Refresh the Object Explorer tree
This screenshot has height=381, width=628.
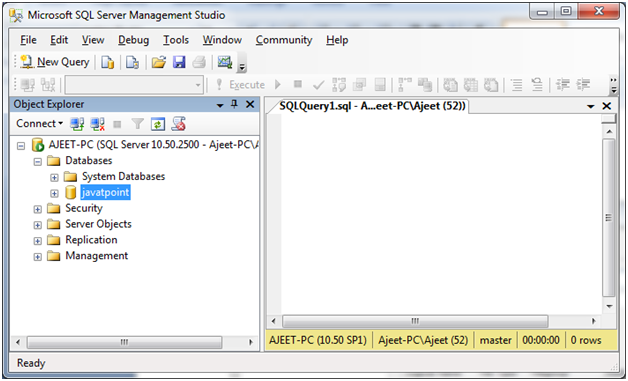click(158, 124)
